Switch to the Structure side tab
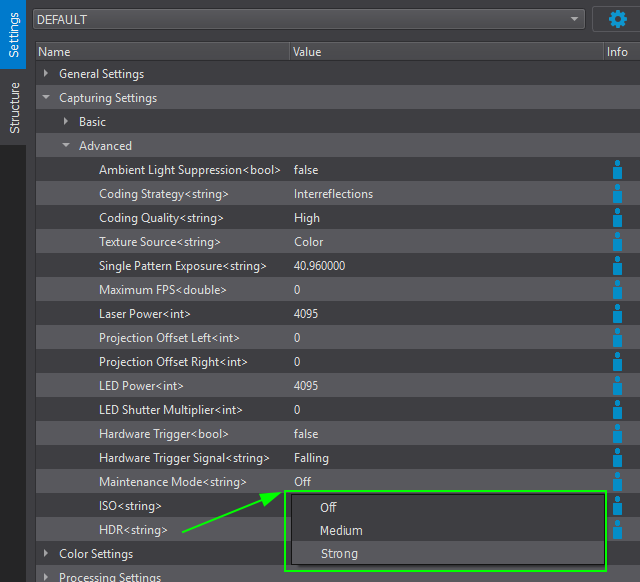Image resolution: width=640 pixels, height=582 pixels. coord(14,108)
